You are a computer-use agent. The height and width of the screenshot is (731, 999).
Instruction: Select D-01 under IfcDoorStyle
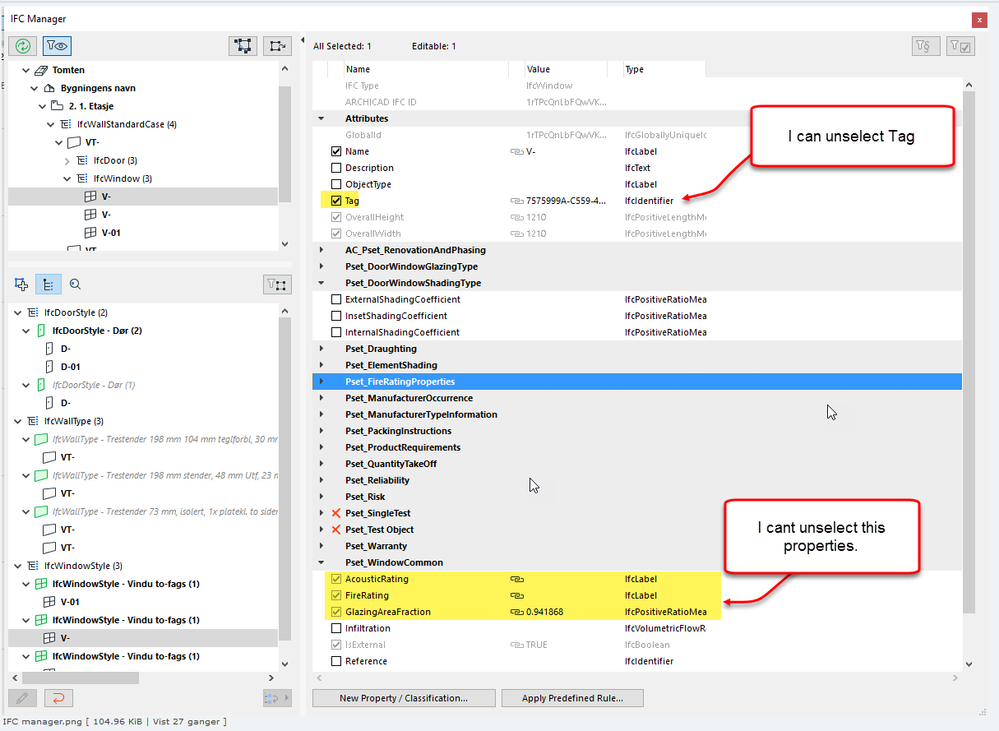pos(70,367)
